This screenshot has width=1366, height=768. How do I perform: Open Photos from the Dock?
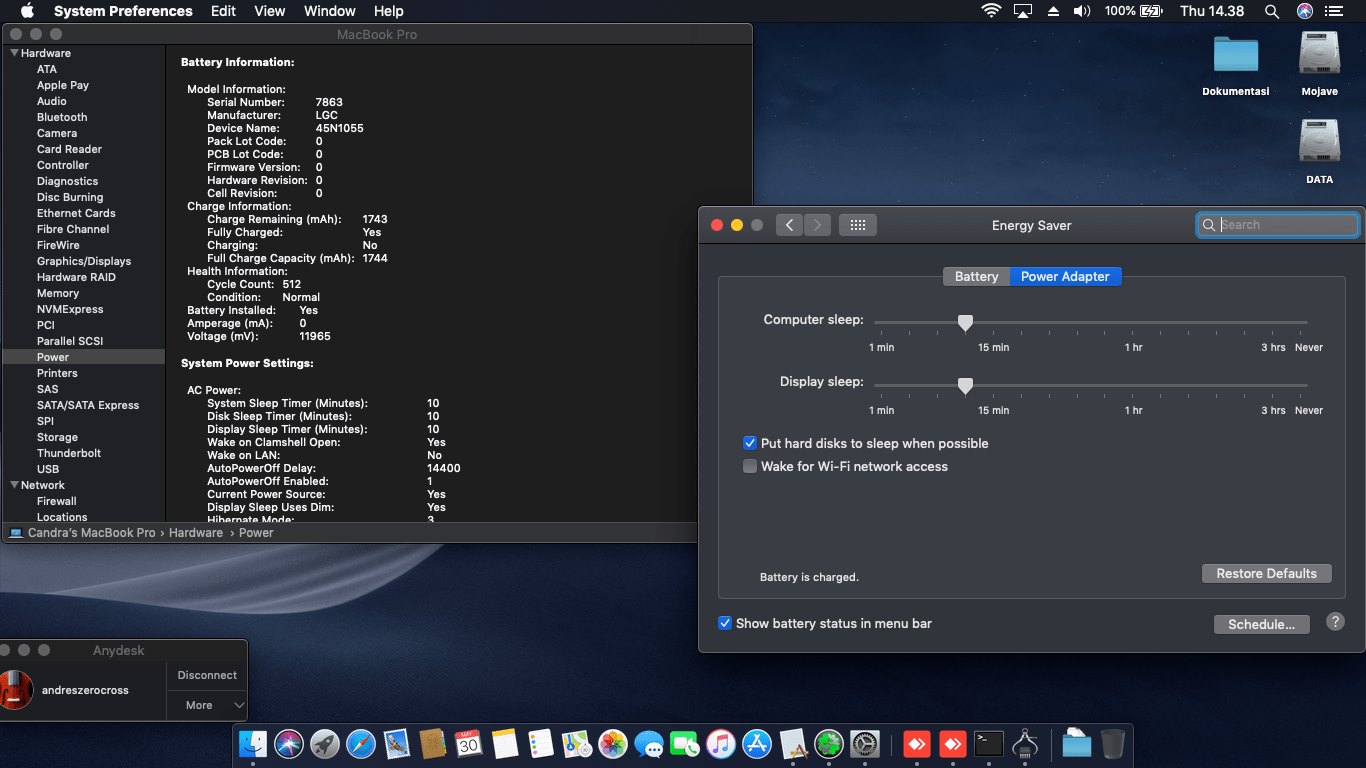(x=613, y=744)
